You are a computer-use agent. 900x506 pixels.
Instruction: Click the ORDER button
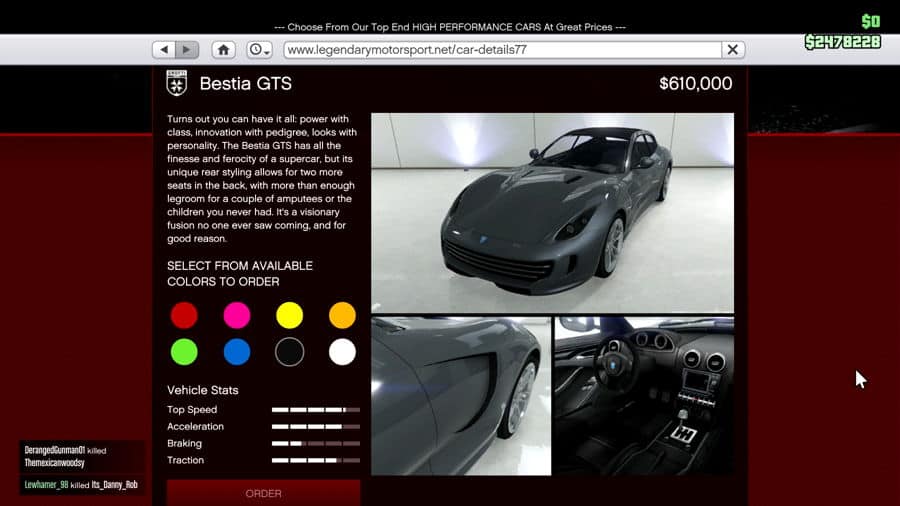coord(263,493)
